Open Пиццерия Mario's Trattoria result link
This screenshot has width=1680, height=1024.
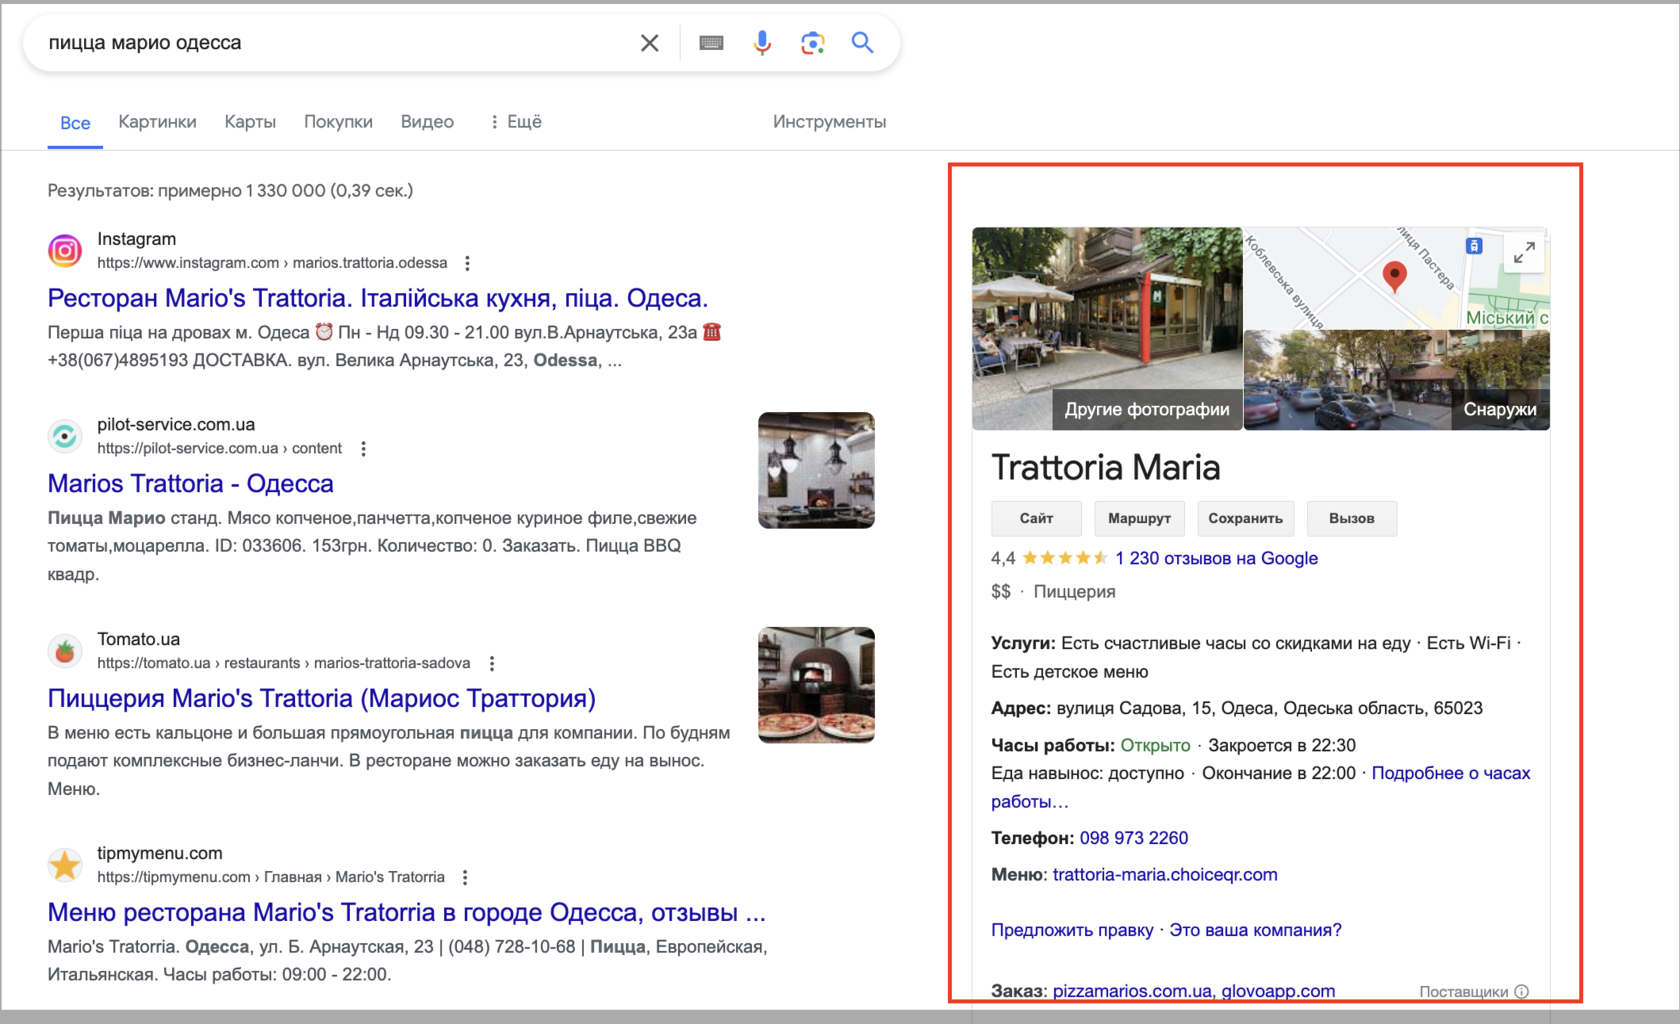322,698
